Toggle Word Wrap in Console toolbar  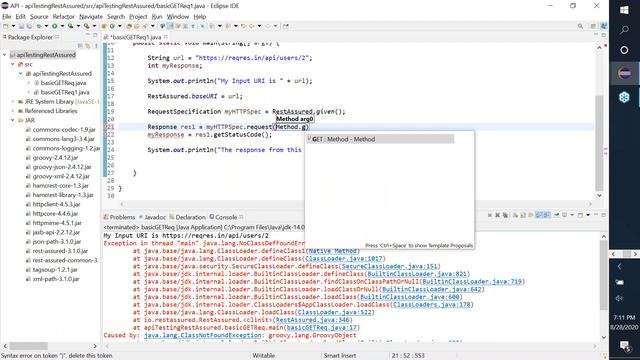point(530,215)
